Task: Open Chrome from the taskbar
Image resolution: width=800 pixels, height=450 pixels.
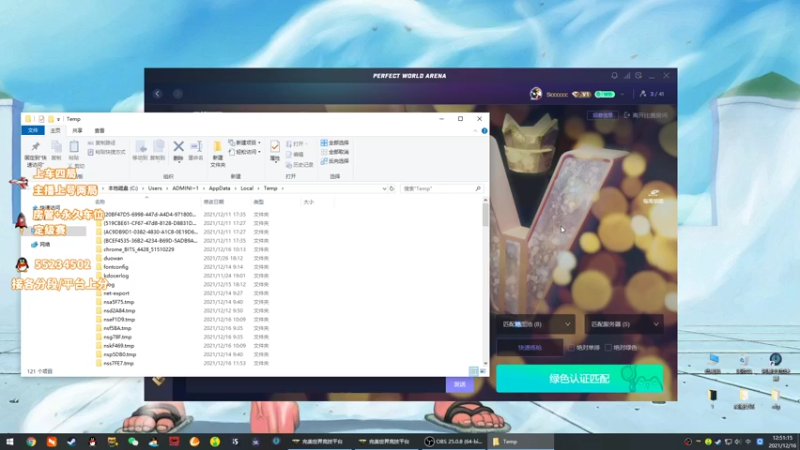Action: click(x=31, y=442)
